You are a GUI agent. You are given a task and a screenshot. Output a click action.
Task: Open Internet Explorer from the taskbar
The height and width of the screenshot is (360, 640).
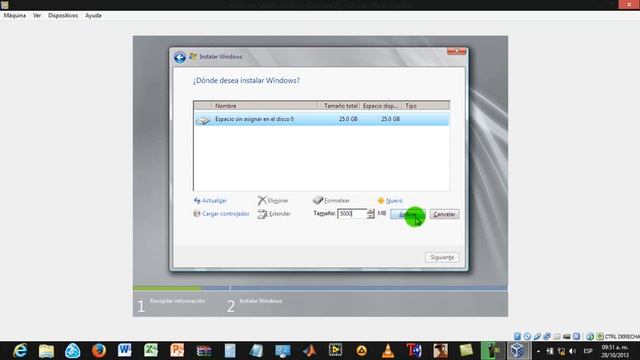pyautogui.click(x=20, y=350)
